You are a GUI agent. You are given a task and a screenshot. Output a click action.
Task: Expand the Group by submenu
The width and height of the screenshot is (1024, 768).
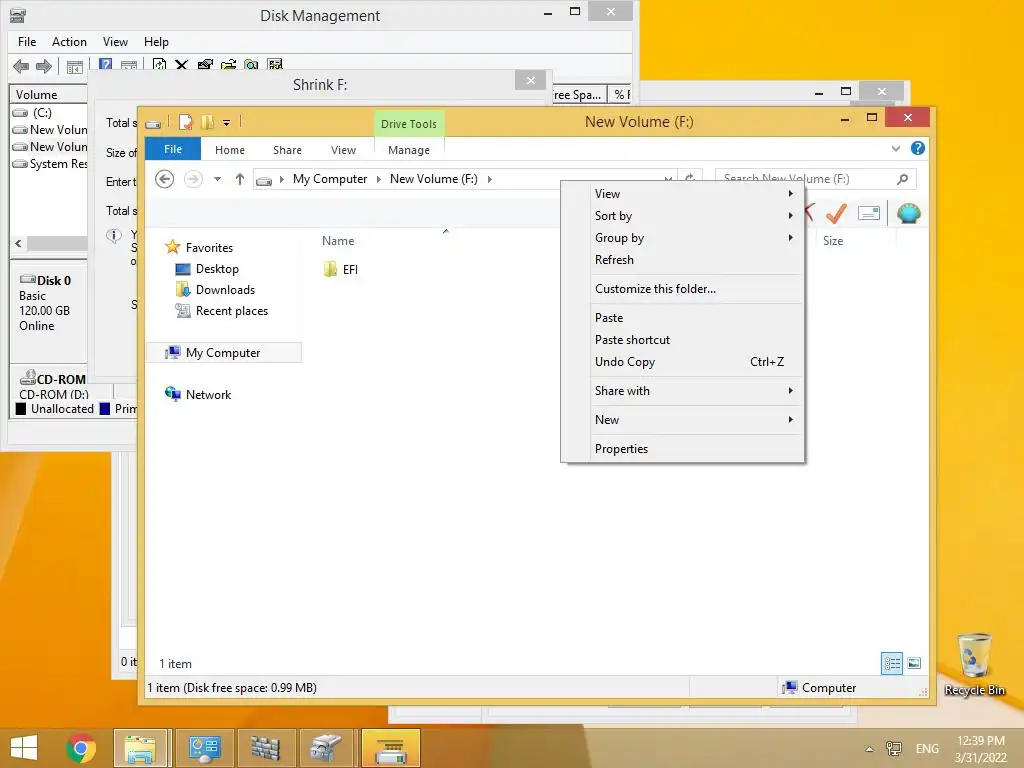[x=790, y=238]
